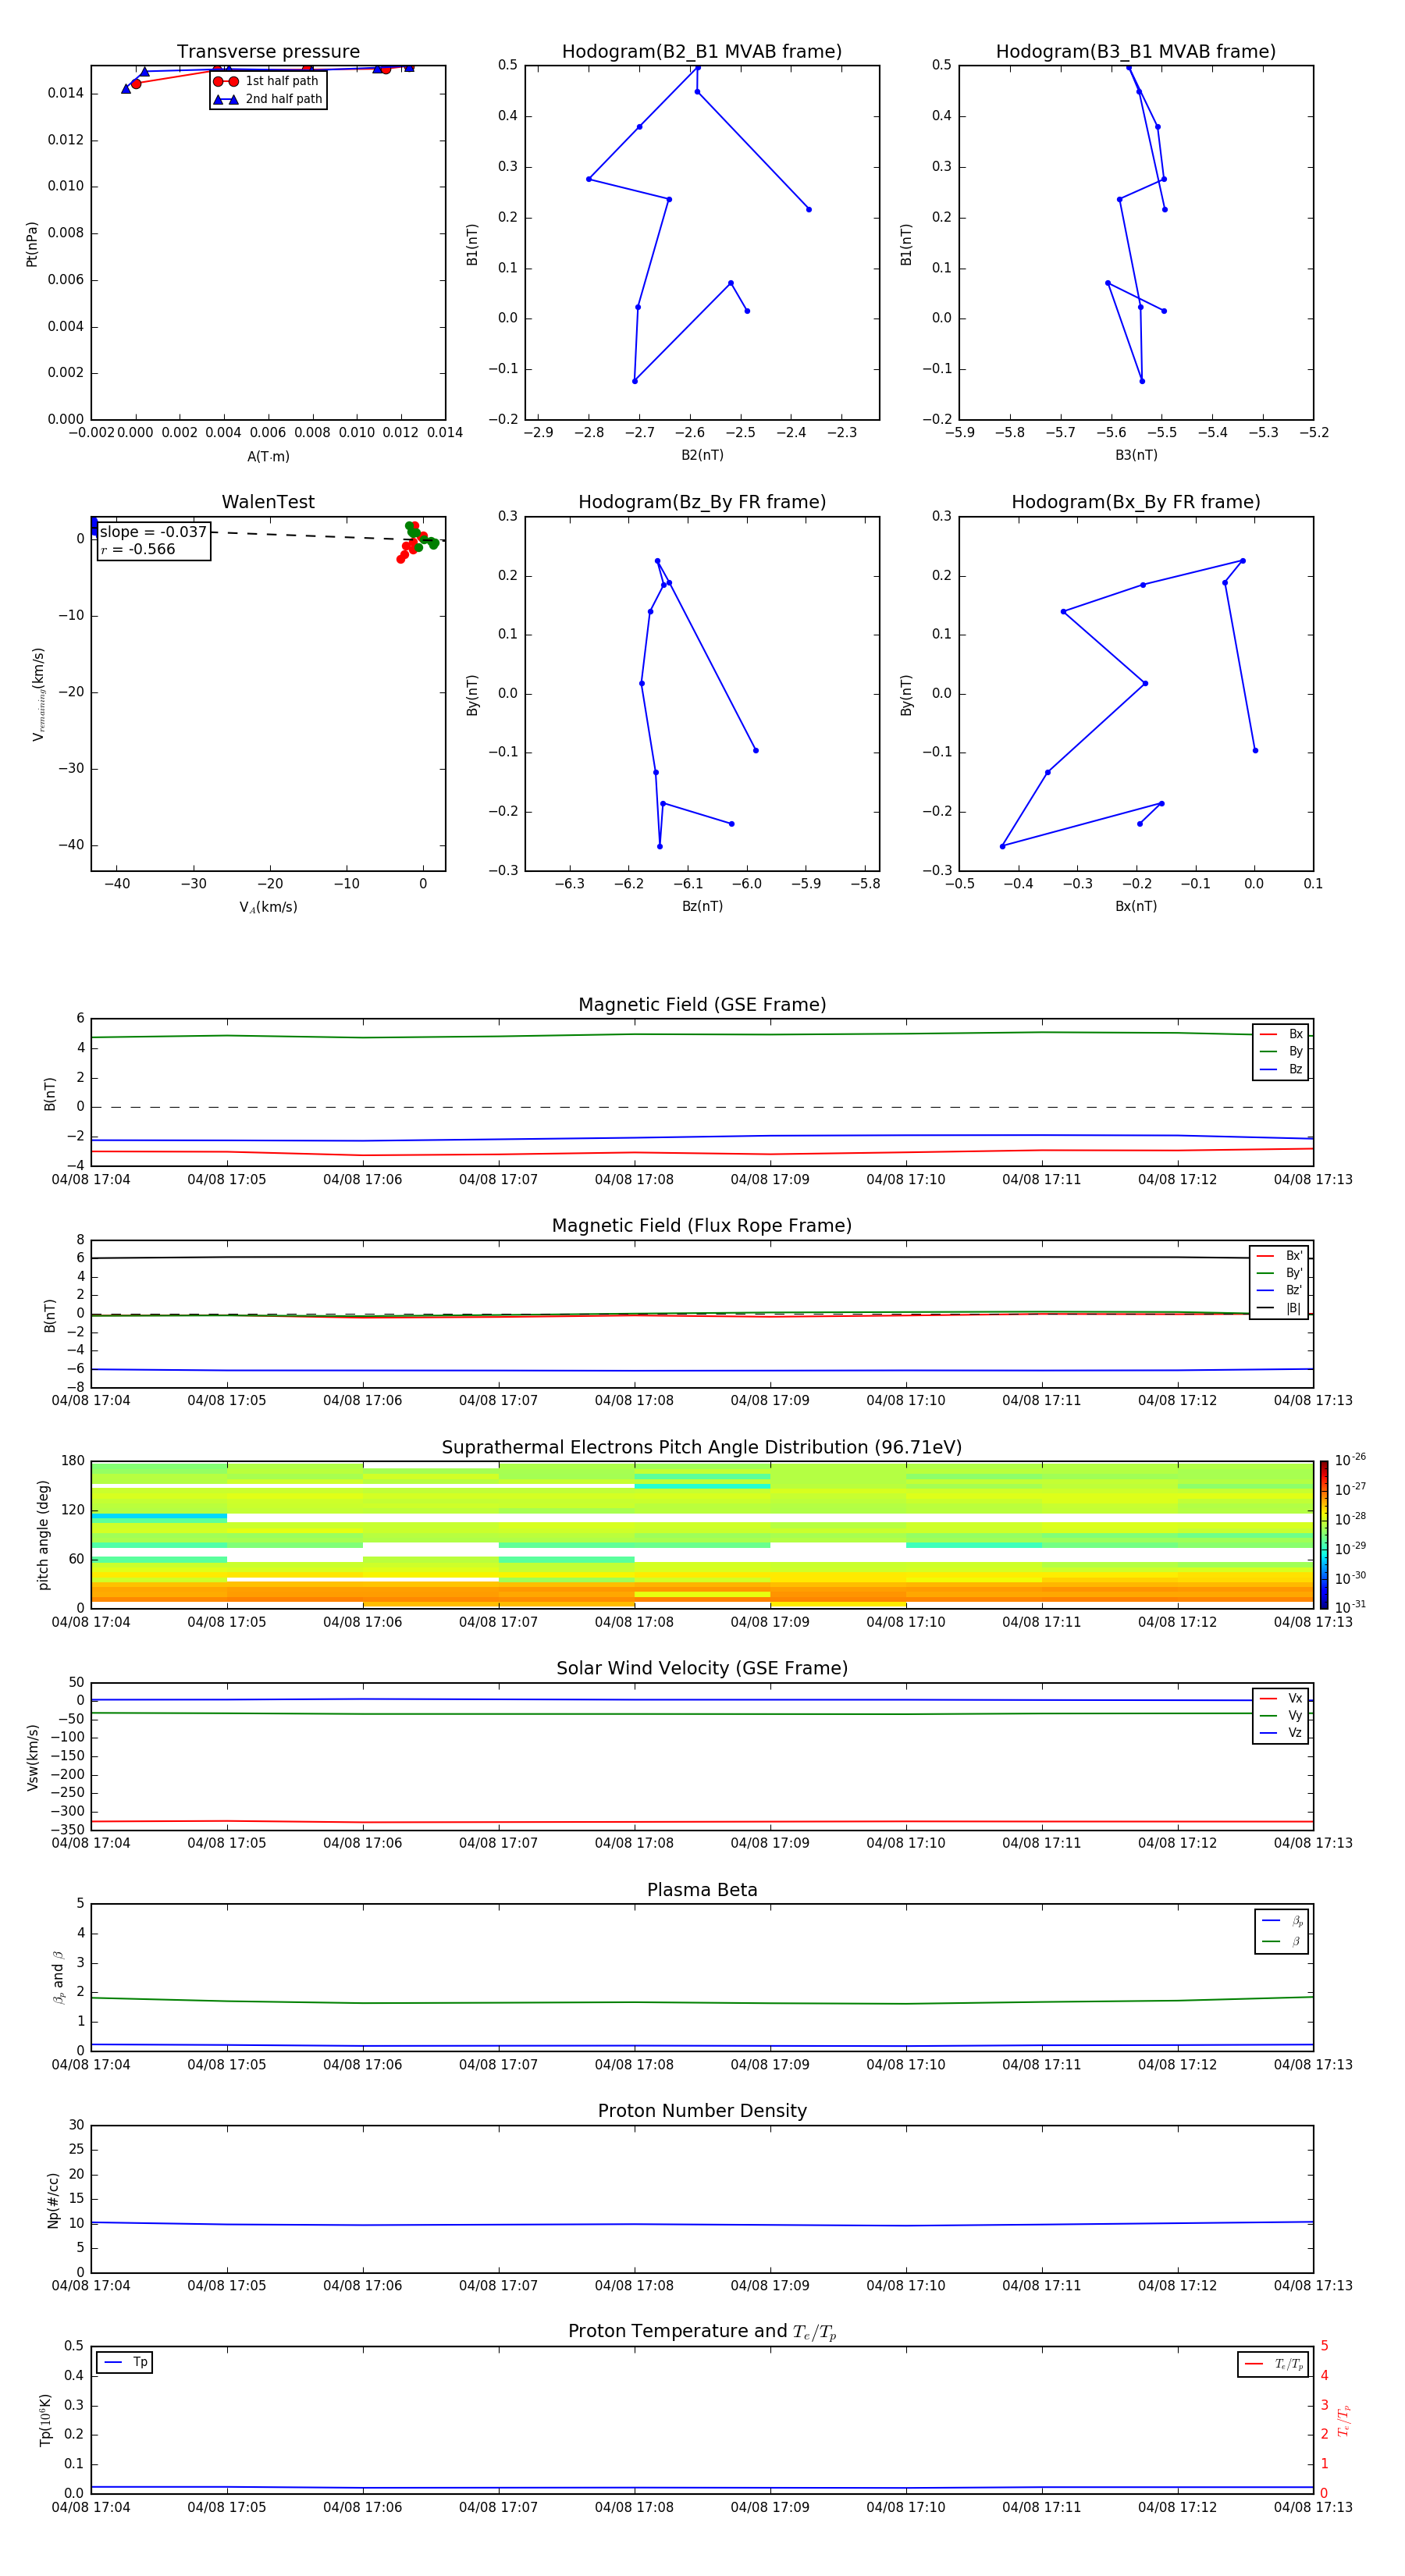Select "By'" in the flux rope legend
Screen dimensions: 1405x2576
click(1280, 1273)
